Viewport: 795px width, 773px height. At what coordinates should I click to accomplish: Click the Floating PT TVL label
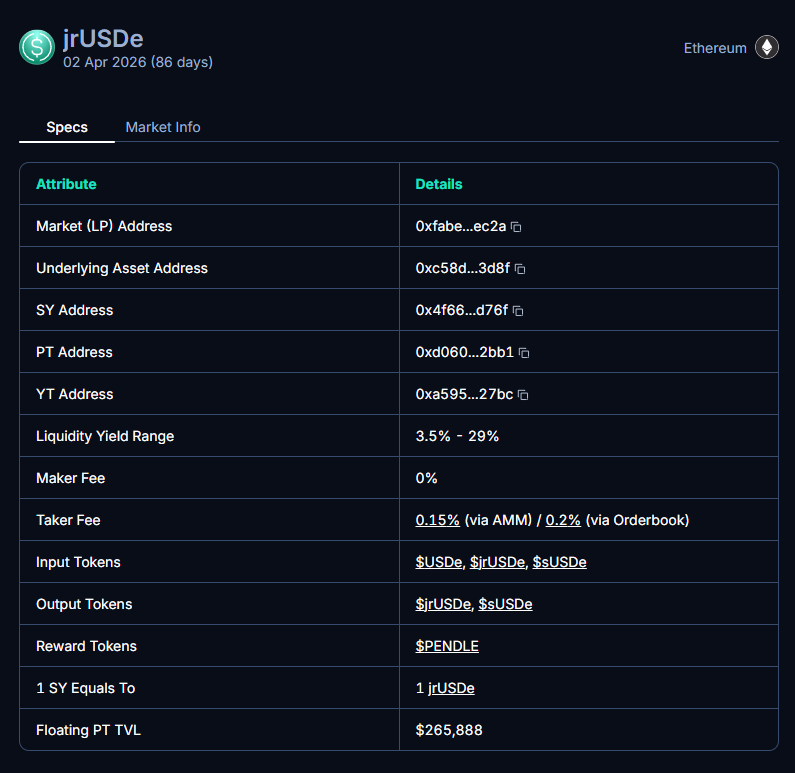coord(88,730)
